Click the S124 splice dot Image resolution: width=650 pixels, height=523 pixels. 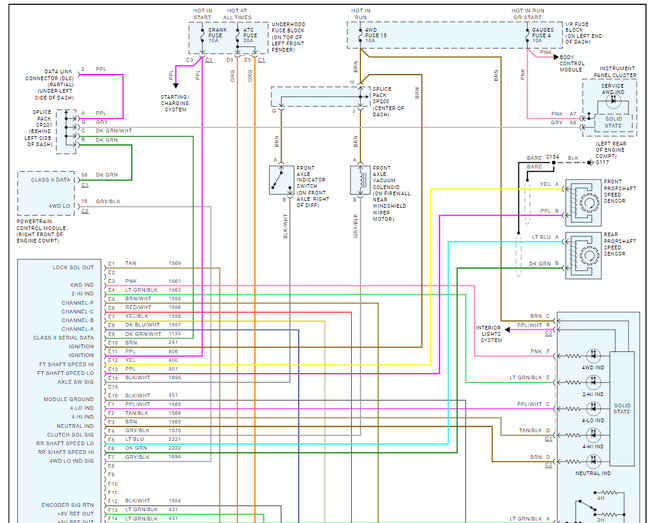click(x=553, y=163)
